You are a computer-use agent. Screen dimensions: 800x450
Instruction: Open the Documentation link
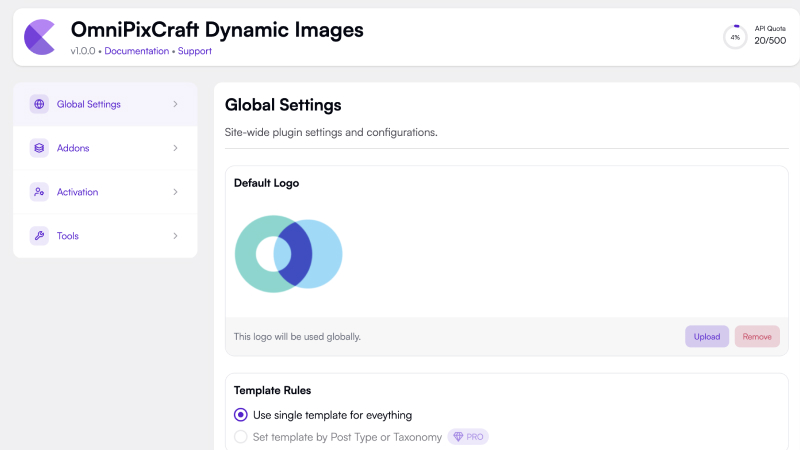pyautogui.click(x=137, y=51)
